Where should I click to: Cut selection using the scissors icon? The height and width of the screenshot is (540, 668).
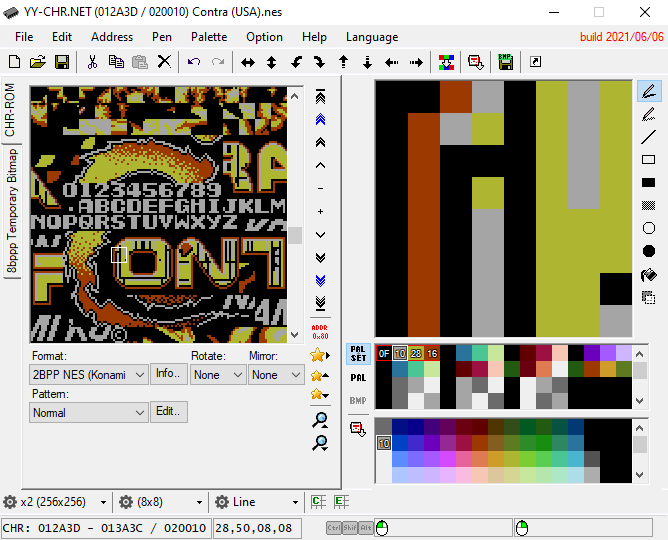click(x=92, y=62)
